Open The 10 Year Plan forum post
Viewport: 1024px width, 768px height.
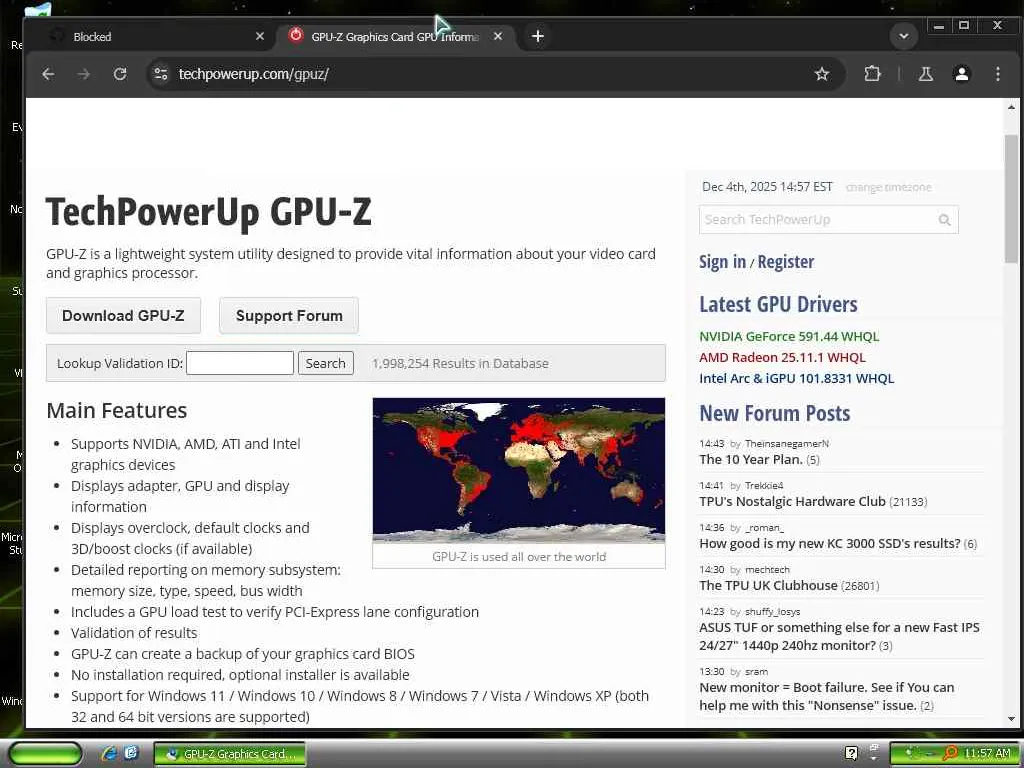(750, 459)
